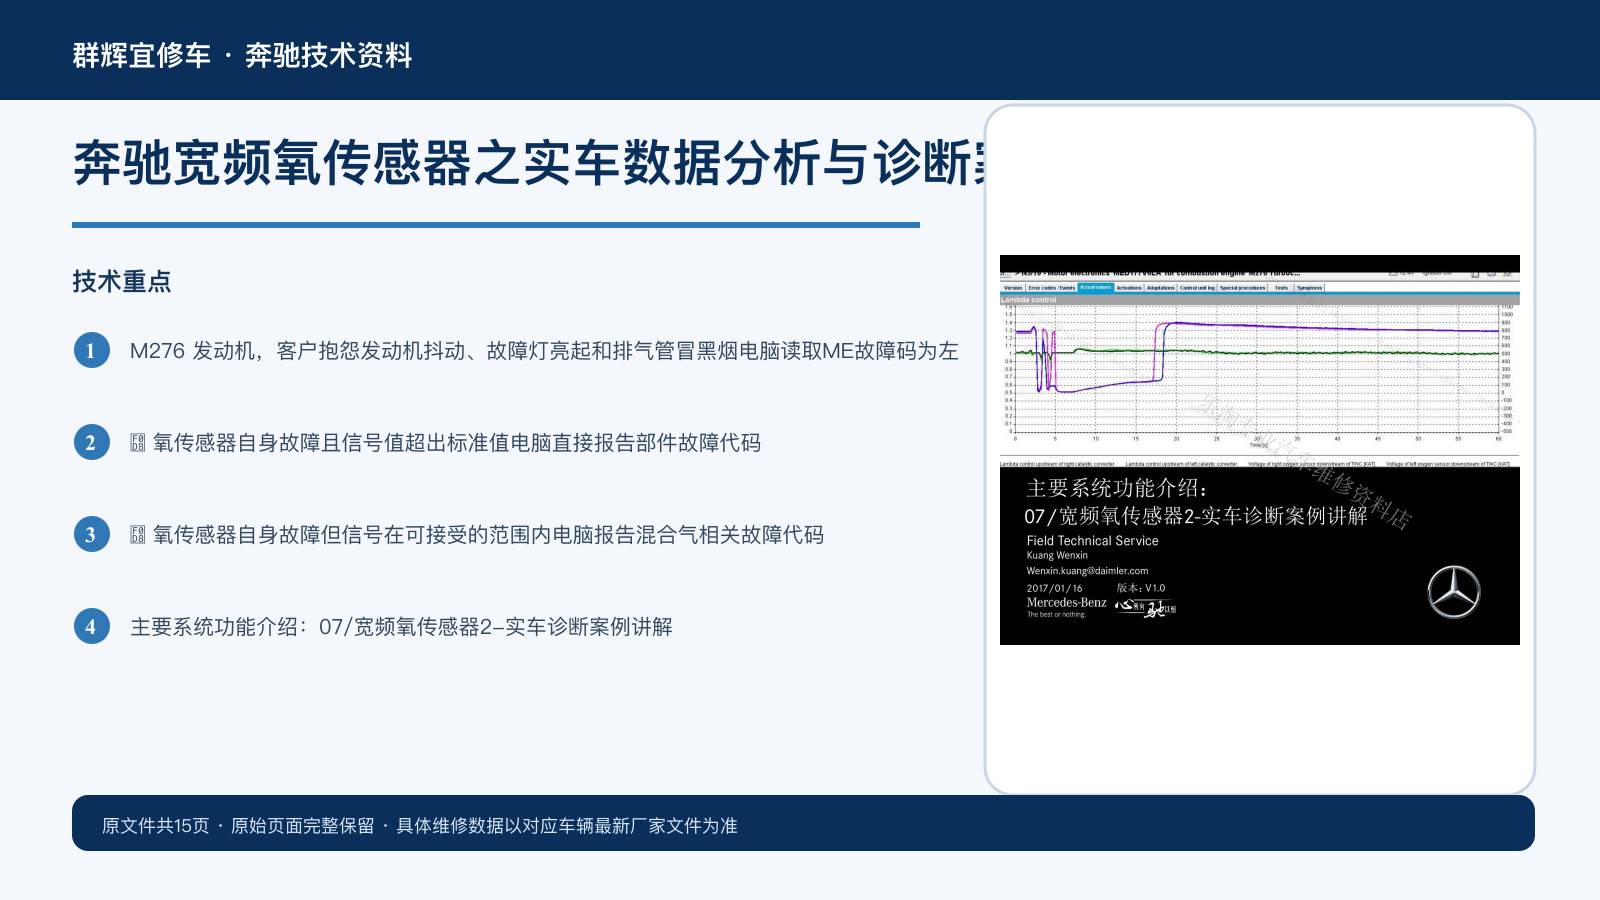Click the header text 群辉宜修车 · 奔驰技术资料

(242, 55)
